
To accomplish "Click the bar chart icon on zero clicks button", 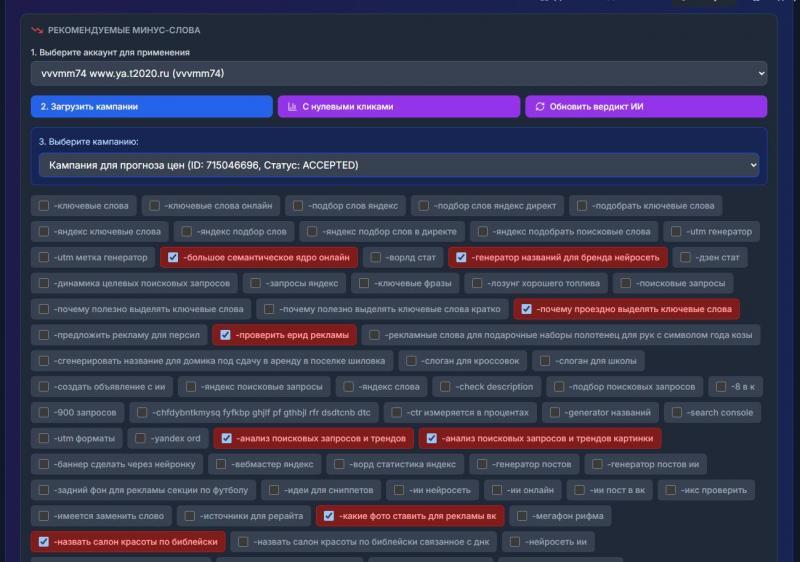I will coord(292,107).
